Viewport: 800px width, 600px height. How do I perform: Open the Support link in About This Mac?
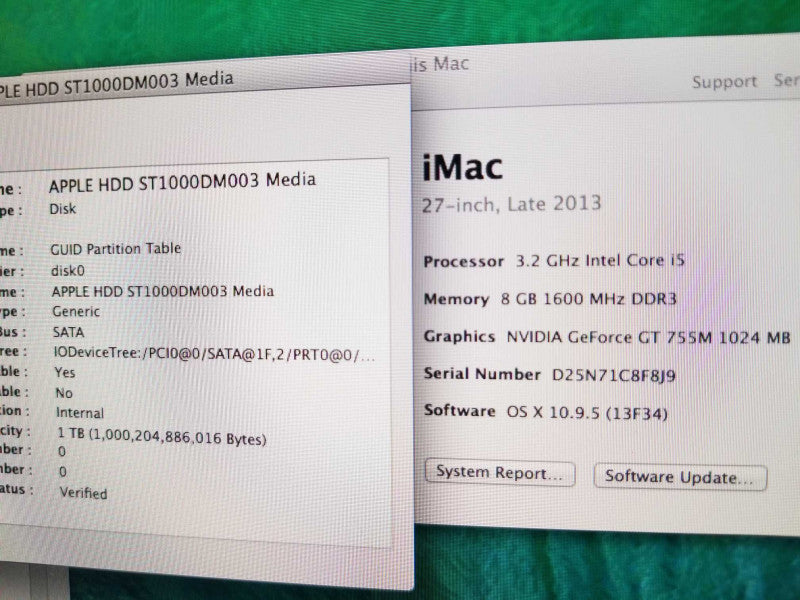(724, 82)
